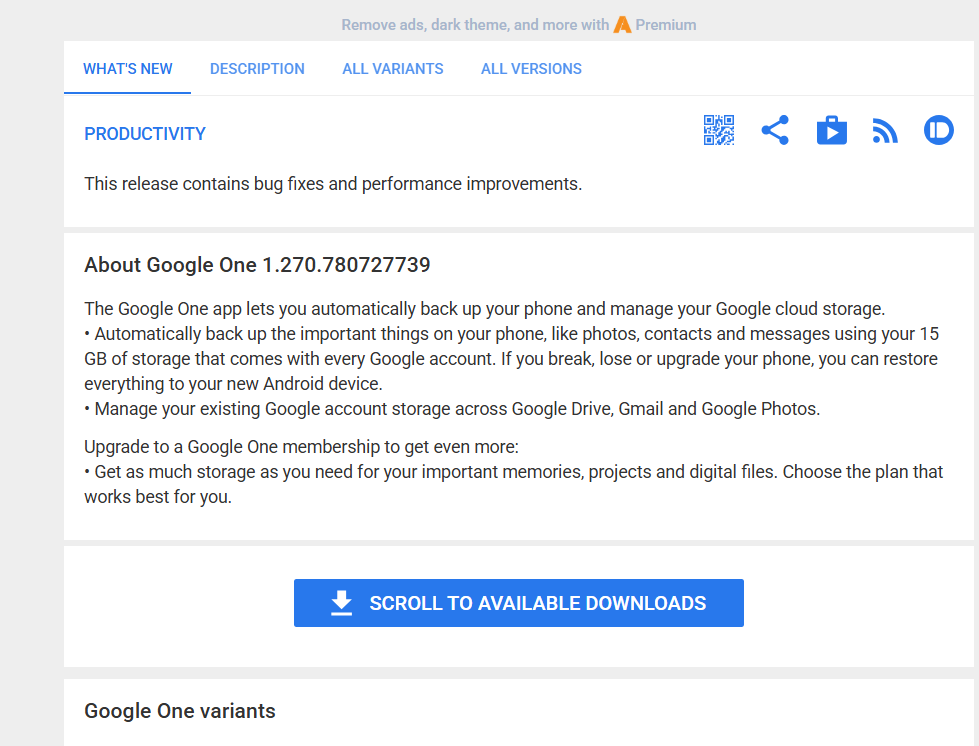Click the Premium link at top
Screen dimensions: 979x746
(666, 25)
